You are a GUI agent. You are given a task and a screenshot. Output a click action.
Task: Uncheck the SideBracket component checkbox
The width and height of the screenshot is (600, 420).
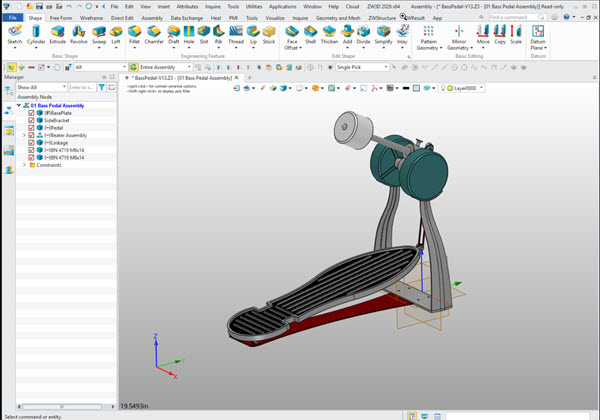tap(31, 120)
